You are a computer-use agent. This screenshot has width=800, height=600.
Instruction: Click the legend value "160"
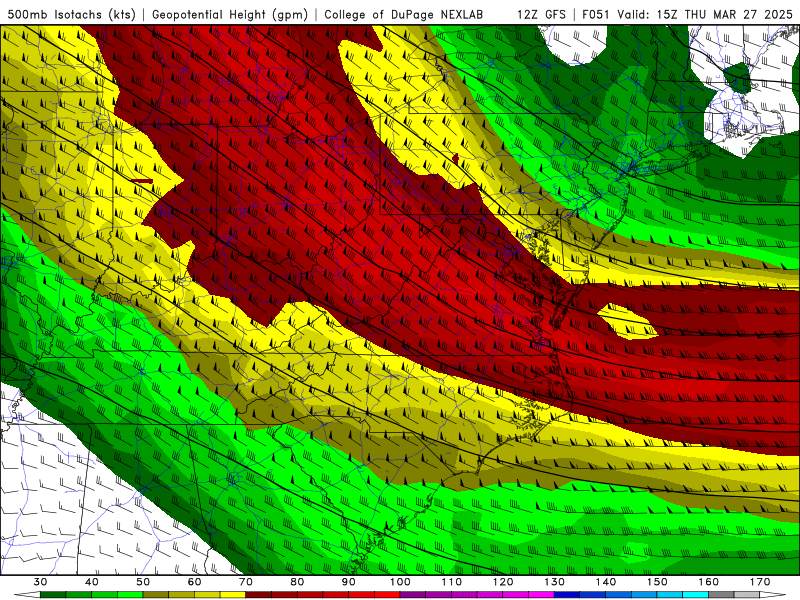(709, 582)
